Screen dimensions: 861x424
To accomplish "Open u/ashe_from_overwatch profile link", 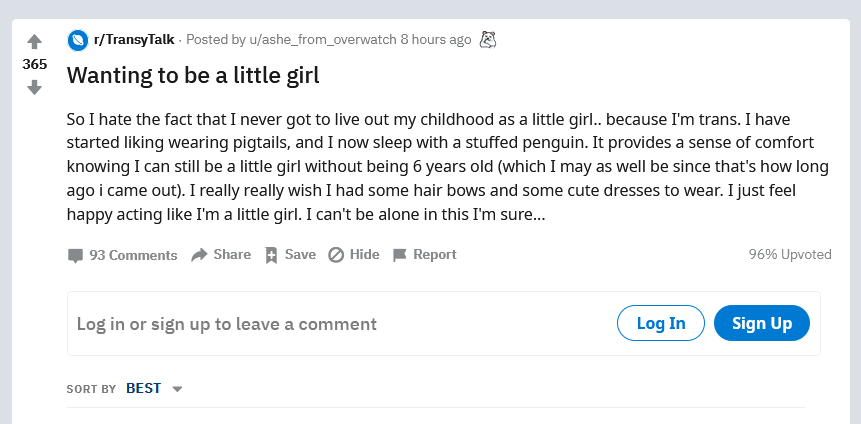I will tap(323, 40).
